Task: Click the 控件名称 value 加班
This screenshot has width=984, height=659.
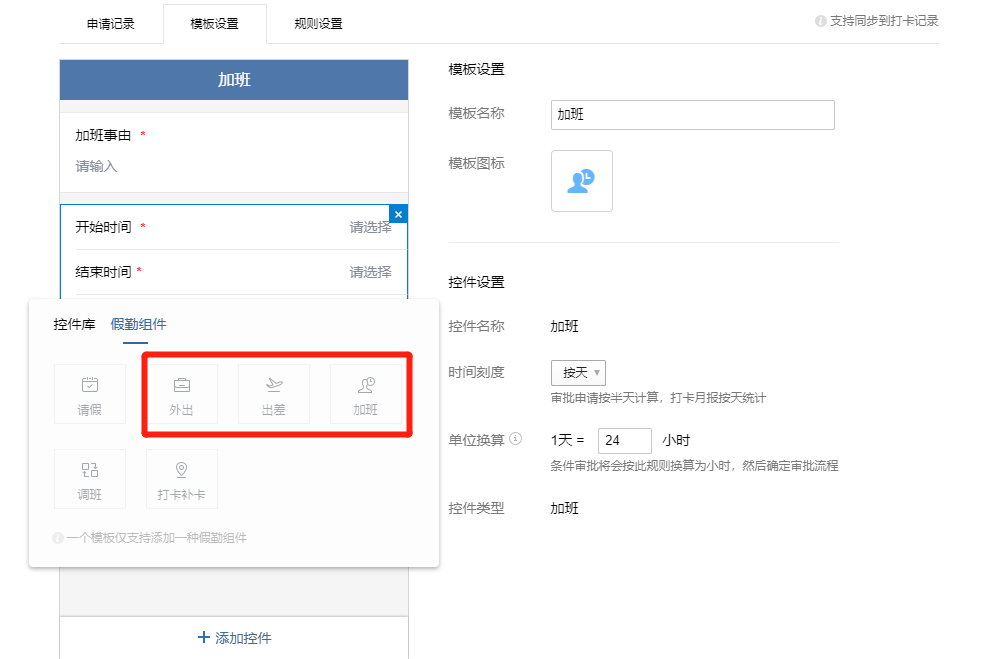Action: pyautogui.click(x=564, y=326)
